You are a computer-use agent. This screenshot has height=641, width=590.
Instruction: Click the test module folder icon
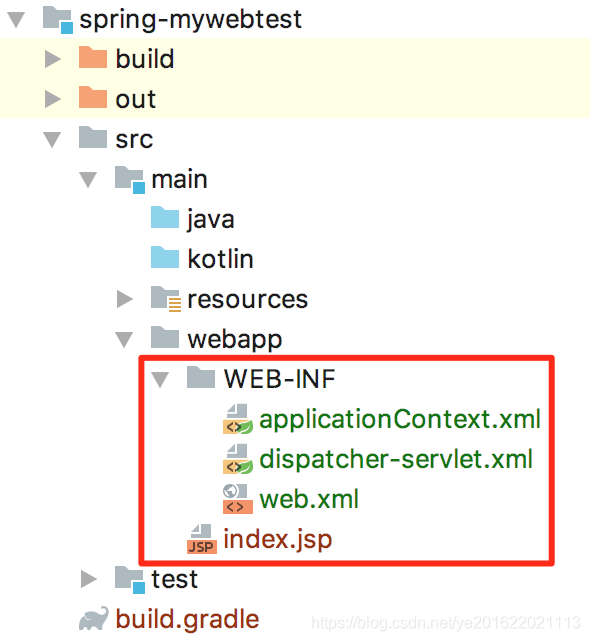click(x=130, y=580)
